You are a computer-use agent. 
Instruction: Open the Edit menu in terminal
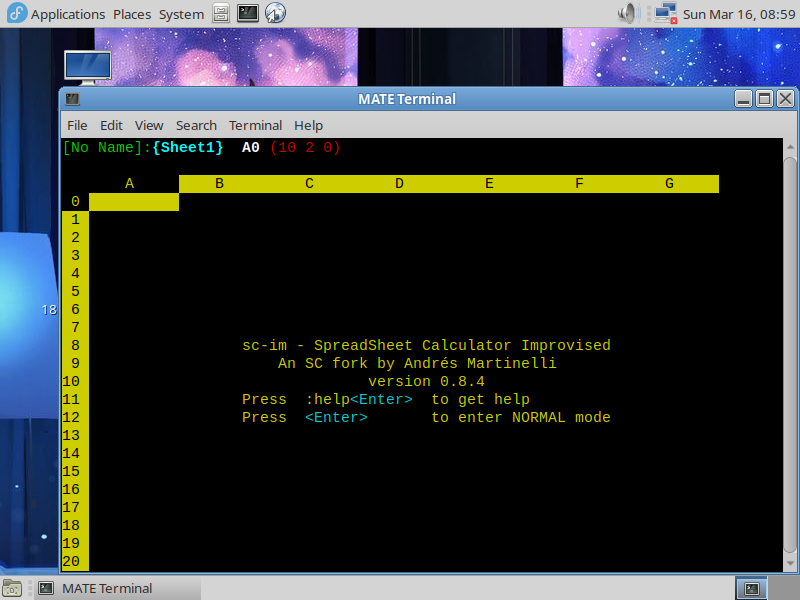[111, 125]
